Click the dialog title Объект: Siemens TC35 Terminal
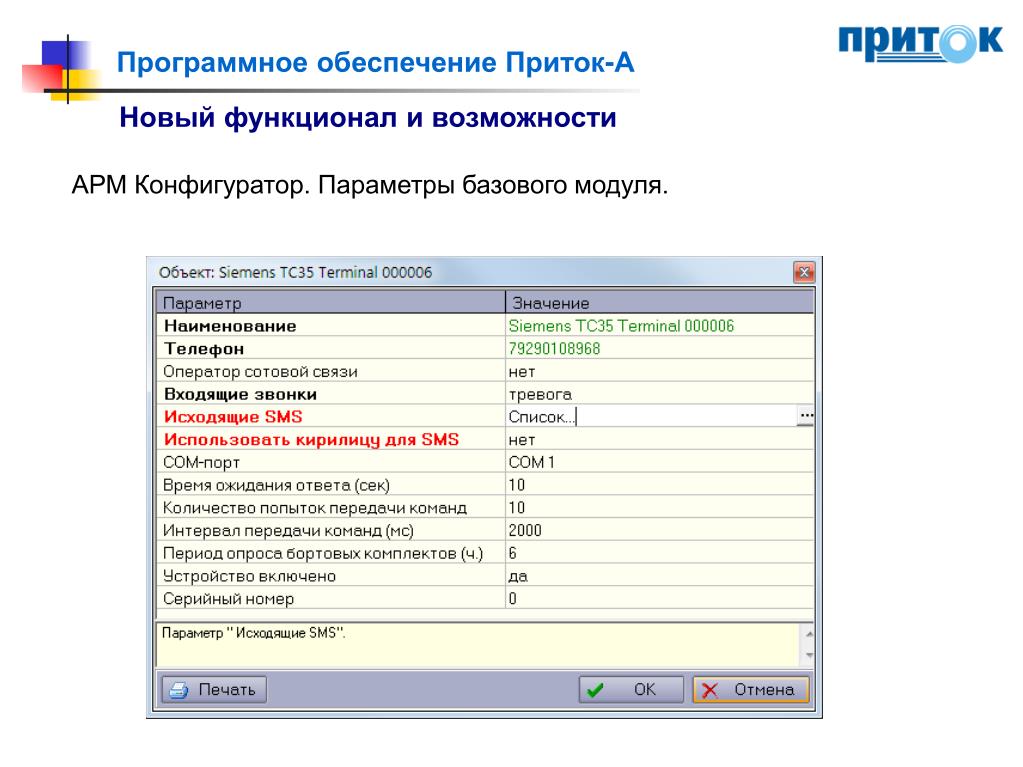This screenshot has height=767, width=1023. point(295,273)
